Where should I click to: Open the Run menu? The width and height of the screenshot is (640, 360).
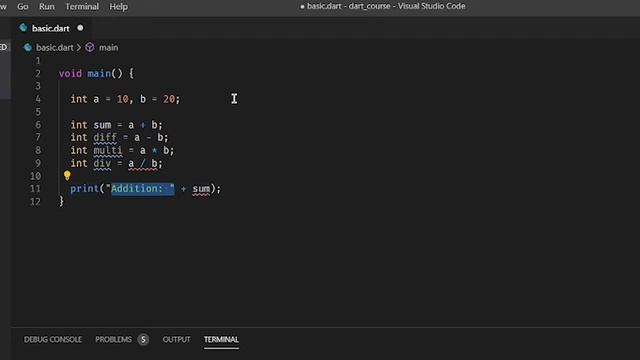click(x=47, y=7)
